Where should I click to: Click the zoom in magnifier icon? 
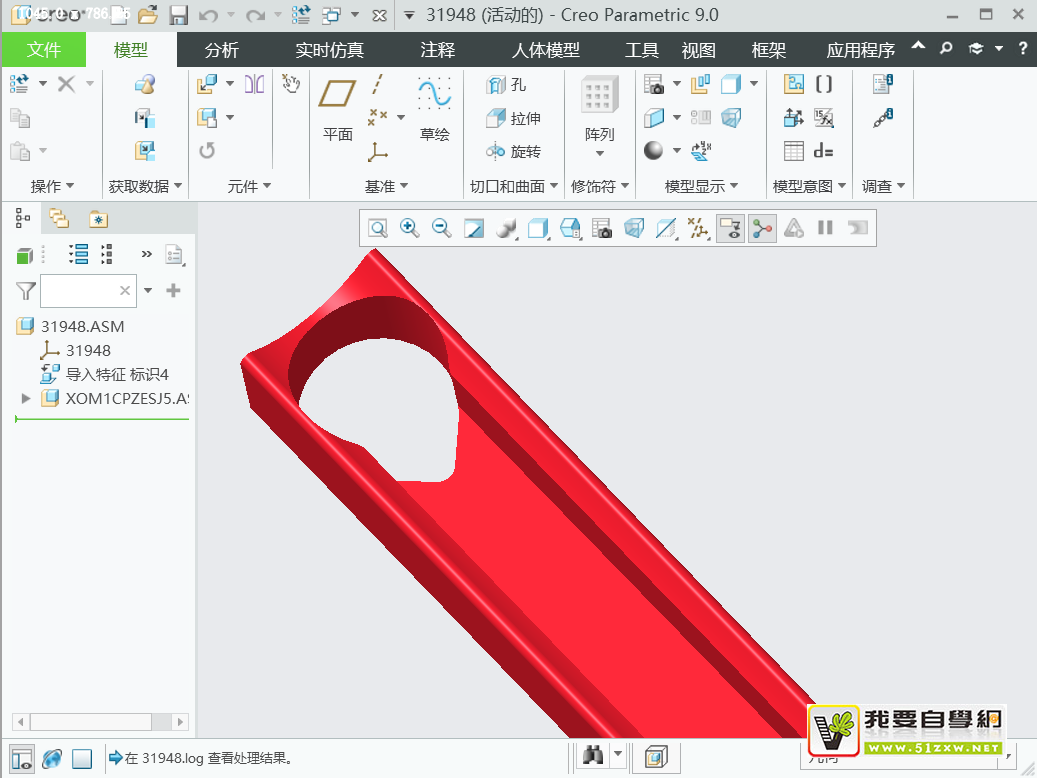point(409,228)
